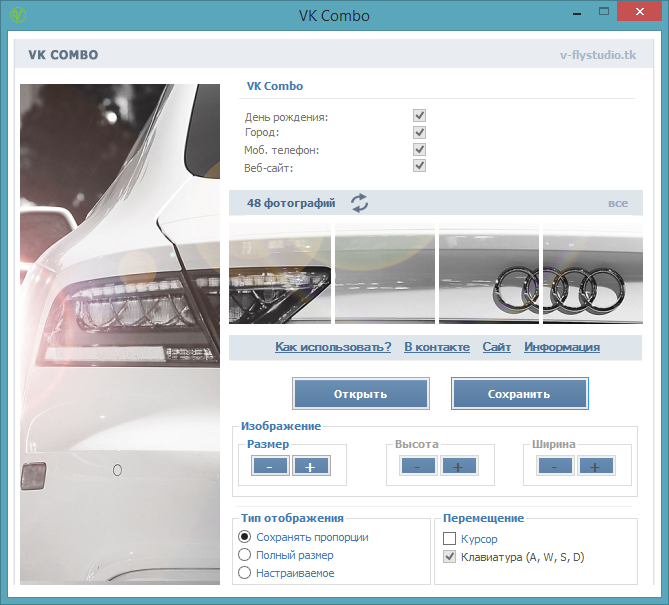Screen dimensions: 669x605
Task: Click the fourth photo thumbnail with three rings
Action: tap(593, 273)
